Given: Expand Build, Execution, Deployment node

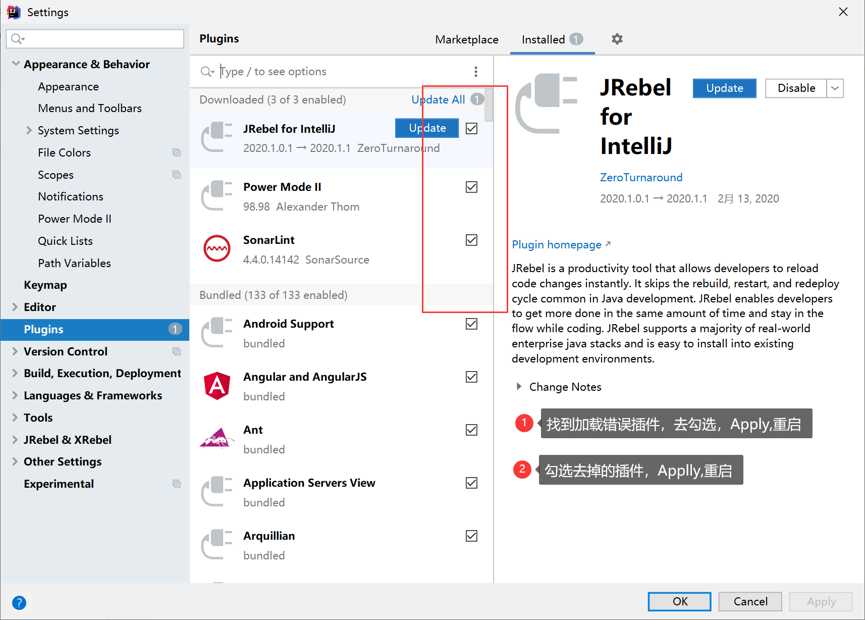Looking at the screenshot, I should 15,373.
